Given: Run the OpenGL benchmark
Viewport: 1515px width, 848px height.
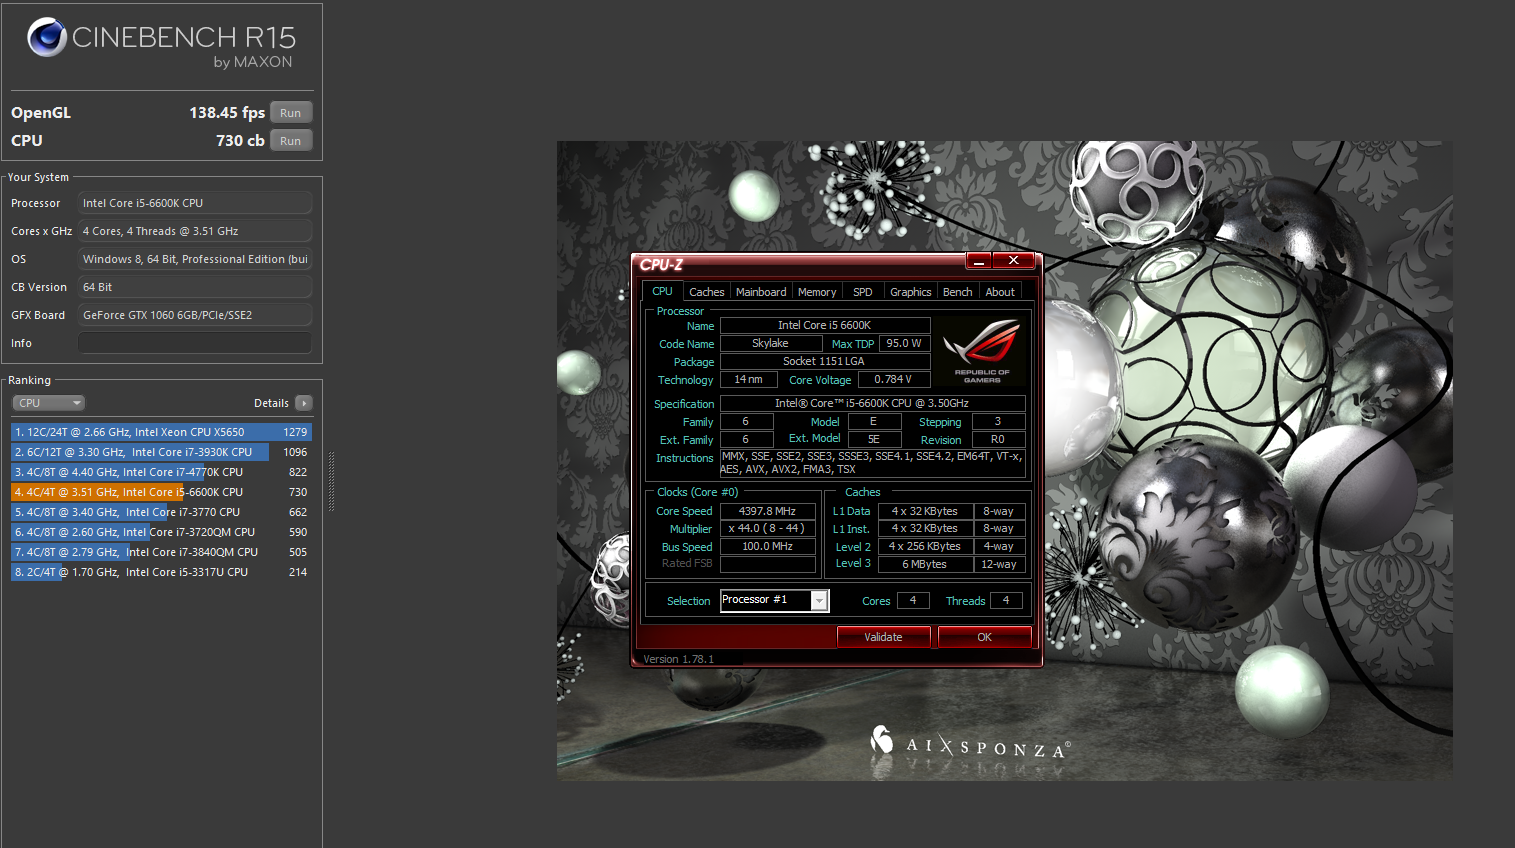Looking at the screenshot, I should [x=291, y=113].
